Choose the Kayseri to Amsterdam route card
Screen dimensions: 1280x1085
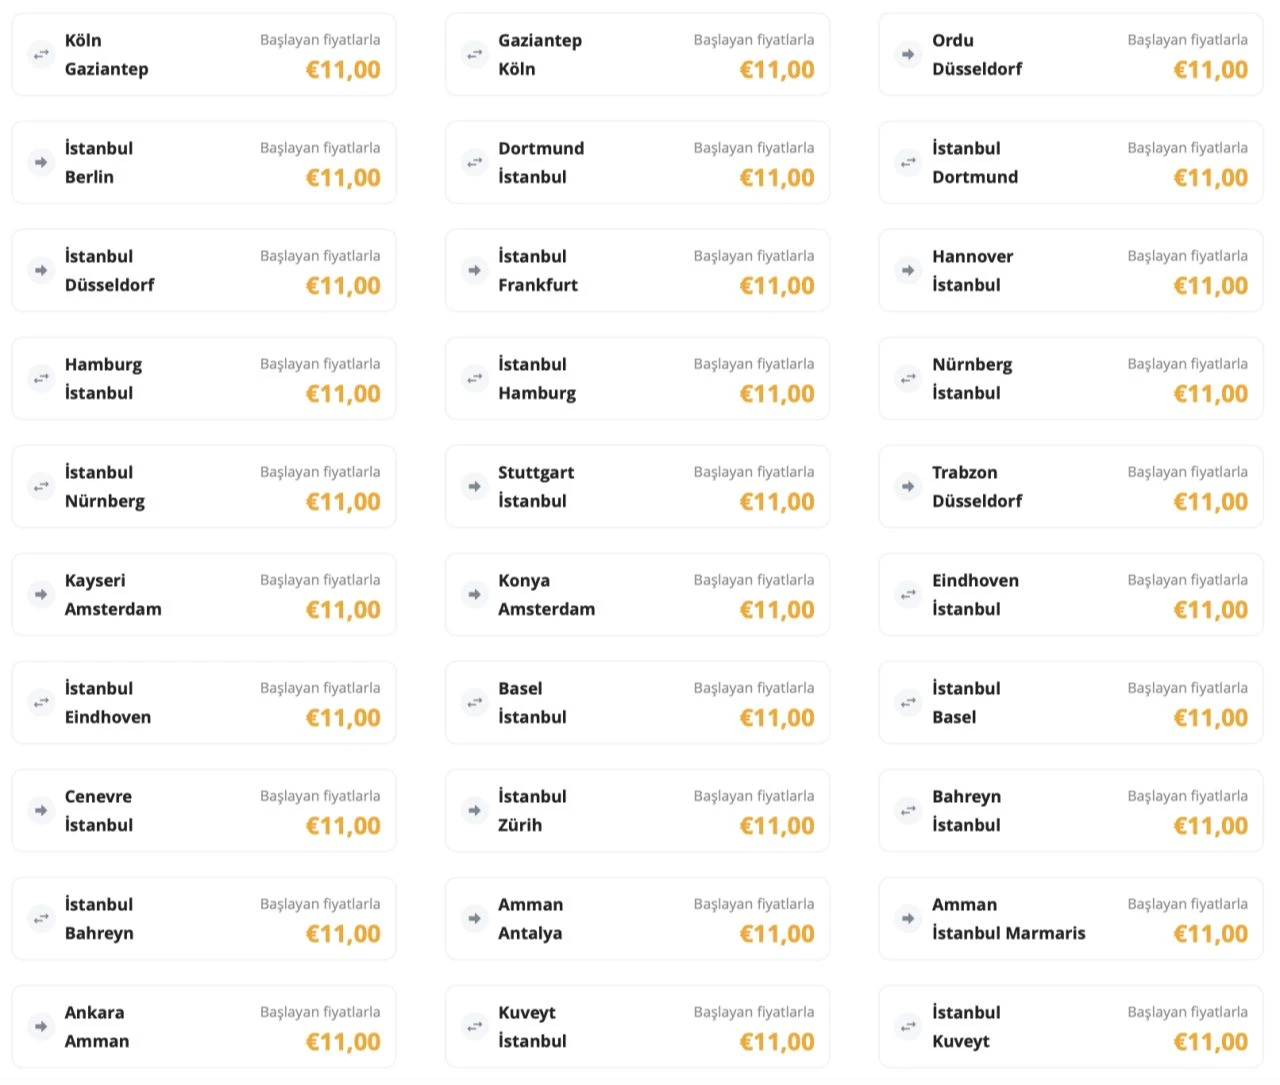pyautogui.click(x=203, y=594)
